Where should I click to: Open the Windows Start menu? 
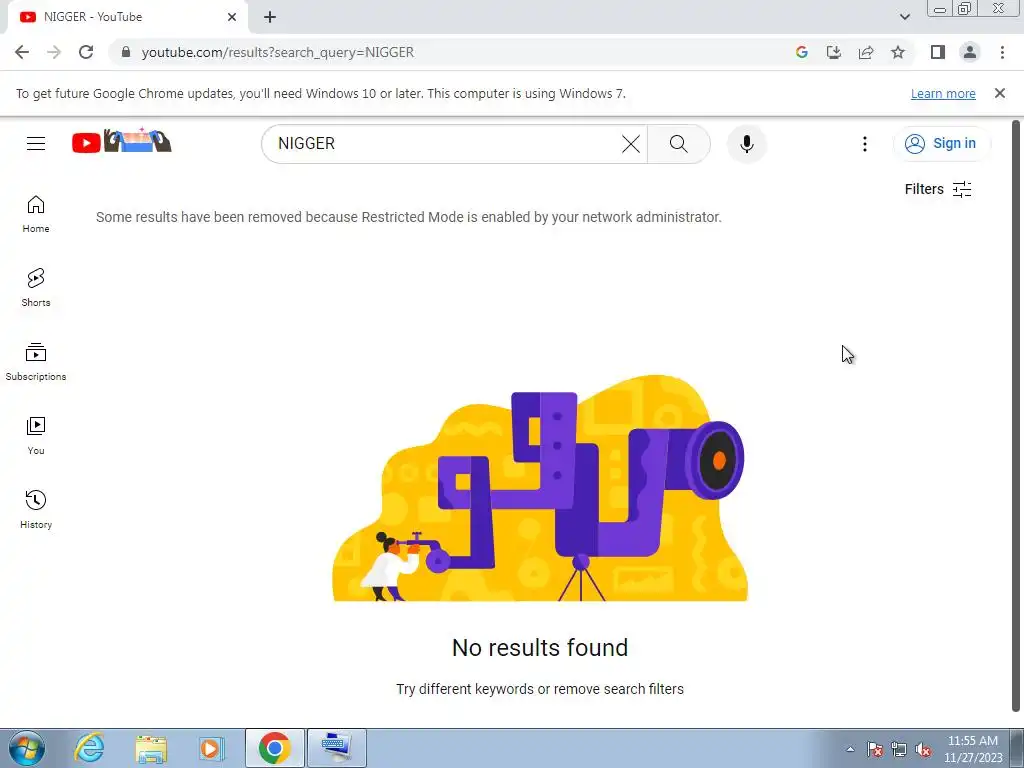click(27, 748)
